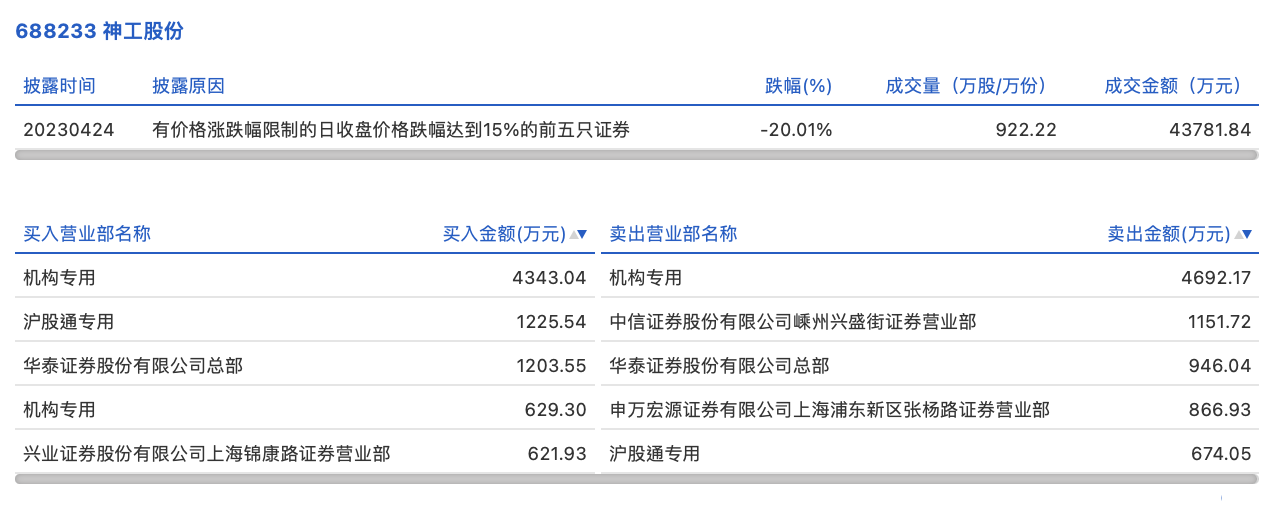Open 中信证券股份有限公司嵊州兴盛街证券营业部 entry
Viewport: 1268px width, 514px height.
[x=793, y=322]
